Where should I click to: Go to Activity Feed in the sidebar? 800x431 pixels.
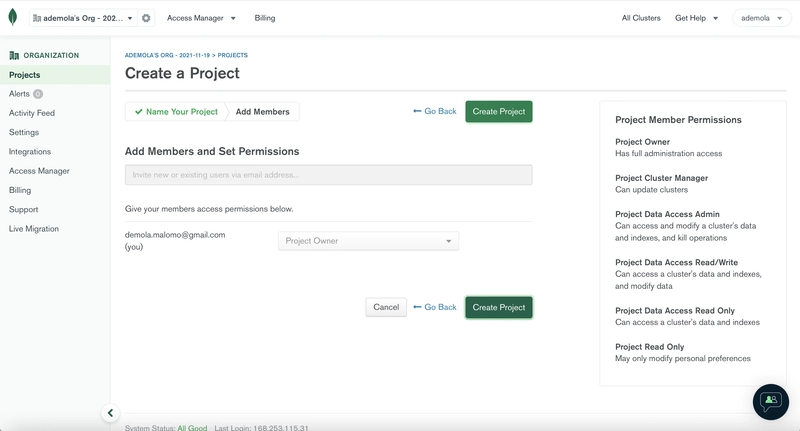pyautogui.click(x=32, y=113)
